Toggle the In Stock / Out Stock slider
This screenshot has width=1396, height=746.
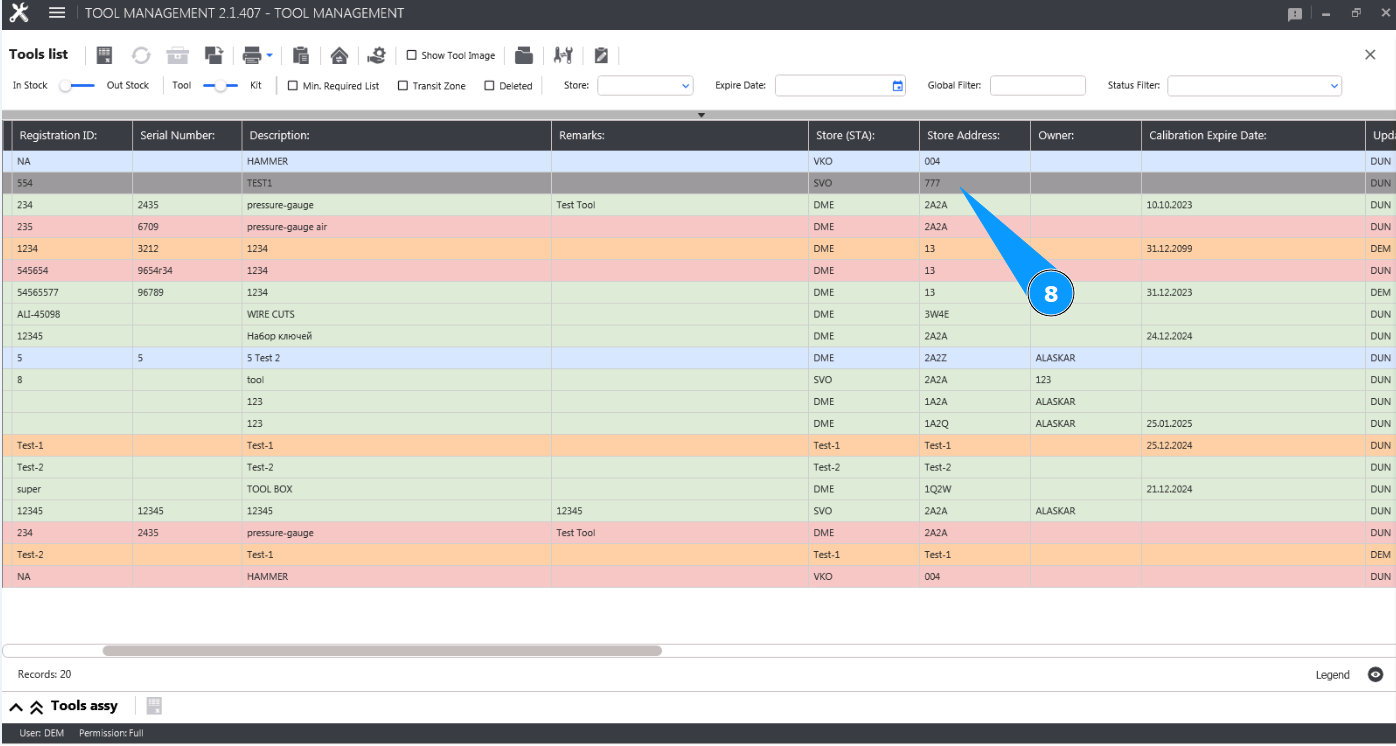coord(76,86)
